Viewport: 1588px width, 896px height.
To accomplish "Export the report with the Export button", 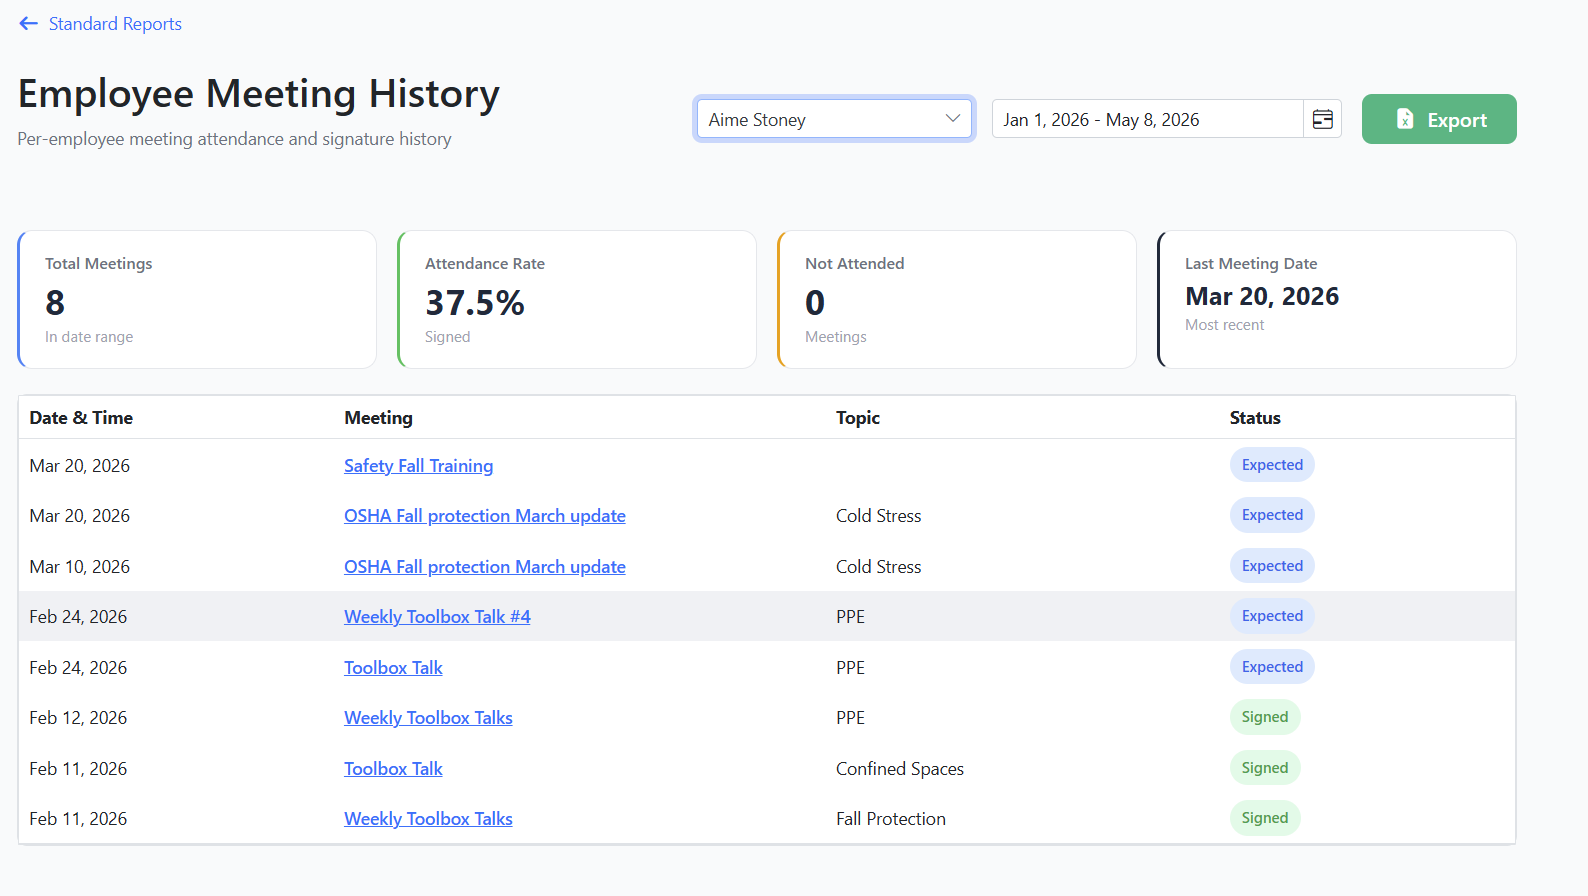I will (1439, 119).
